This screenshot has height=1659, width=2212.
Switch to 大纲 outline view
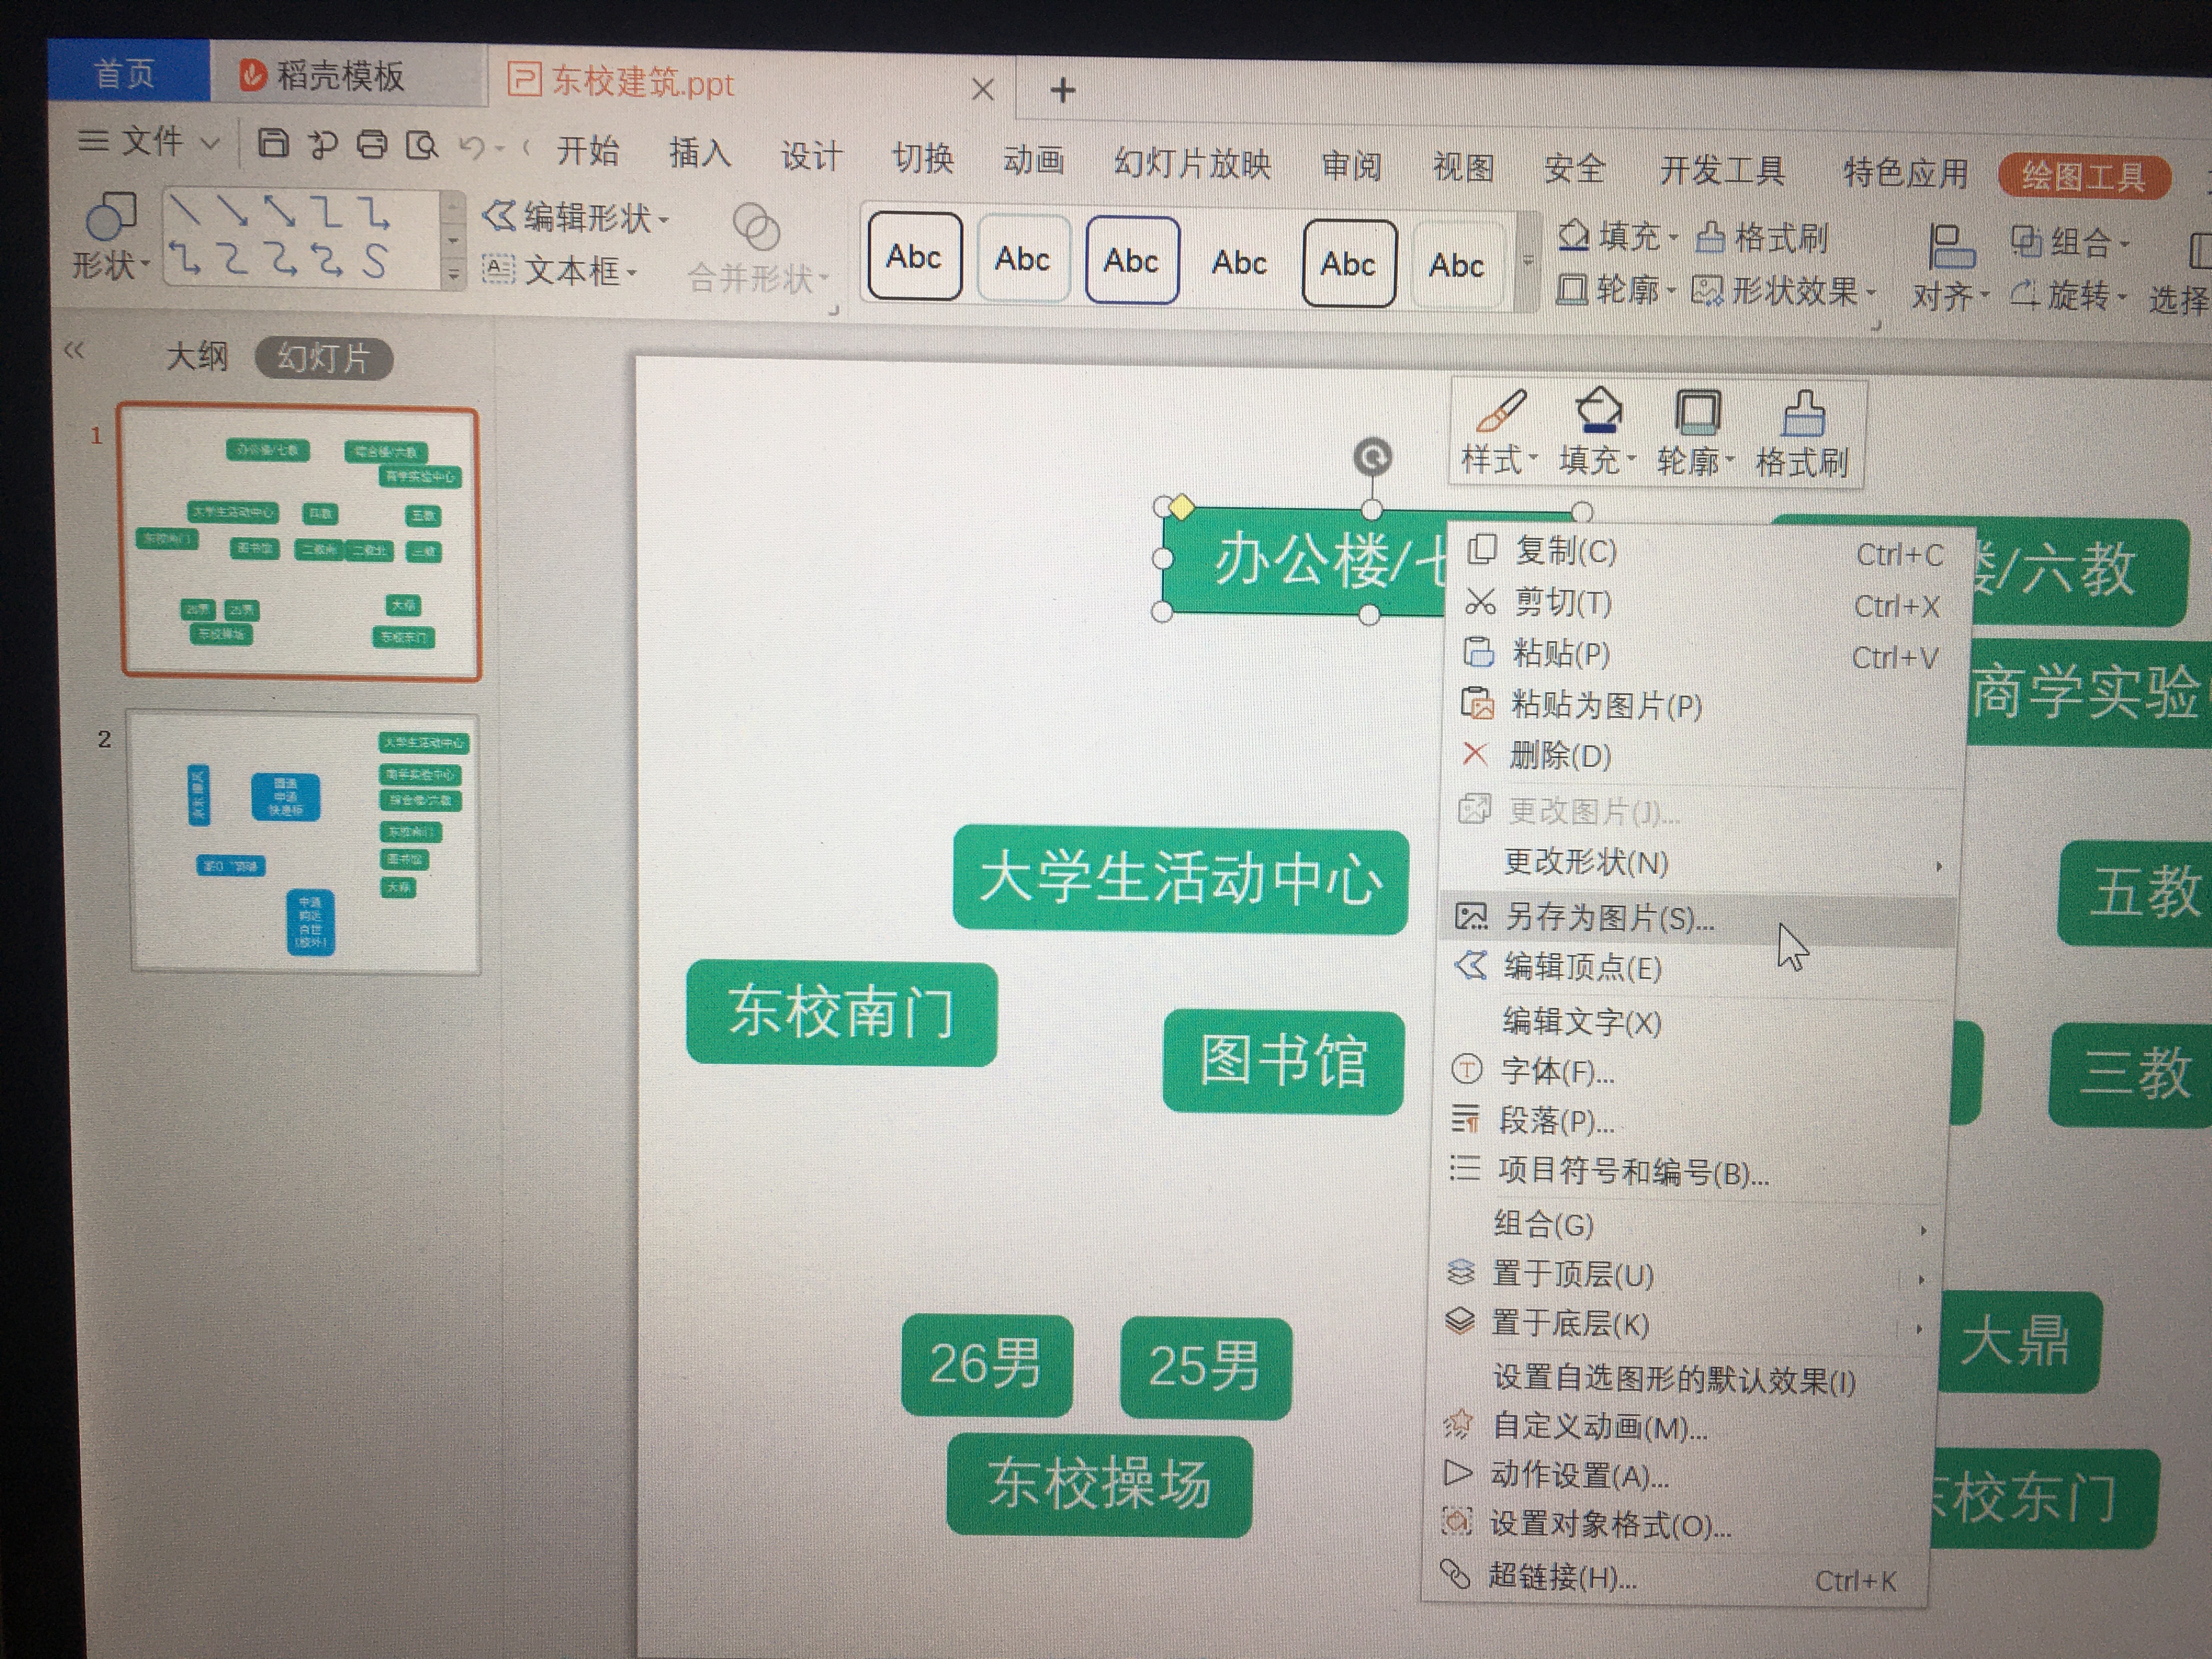pyautogui.click(x=197, y=356)
